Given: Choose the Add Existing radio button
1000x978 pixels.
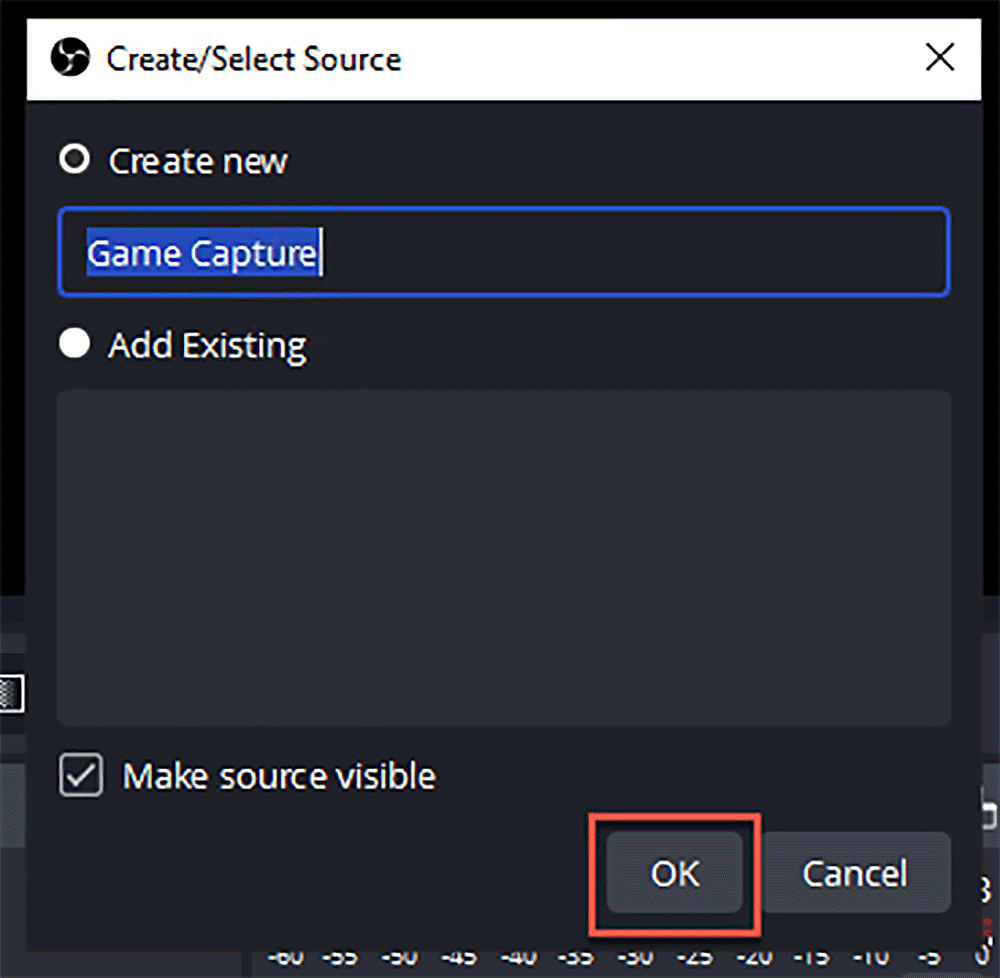Looking at the screenshot, I should point(75,344).
